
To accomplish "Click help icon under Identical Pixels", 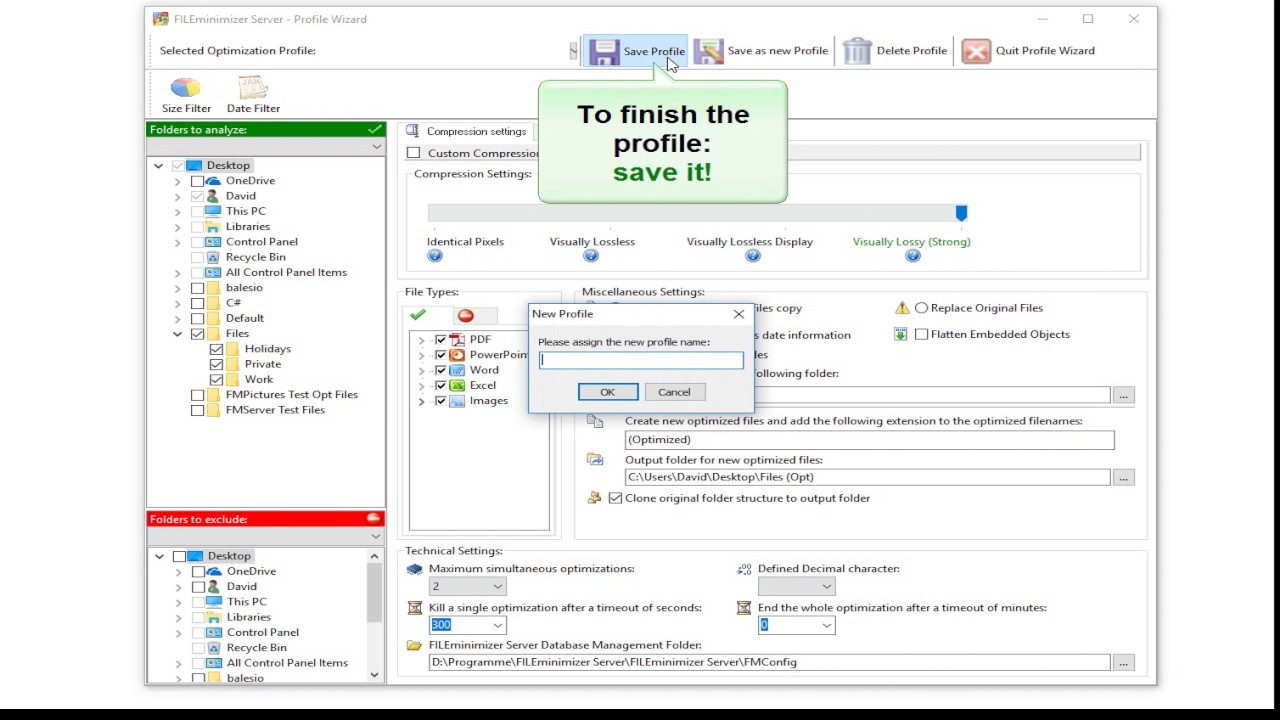I will click(x=435, y=256).
